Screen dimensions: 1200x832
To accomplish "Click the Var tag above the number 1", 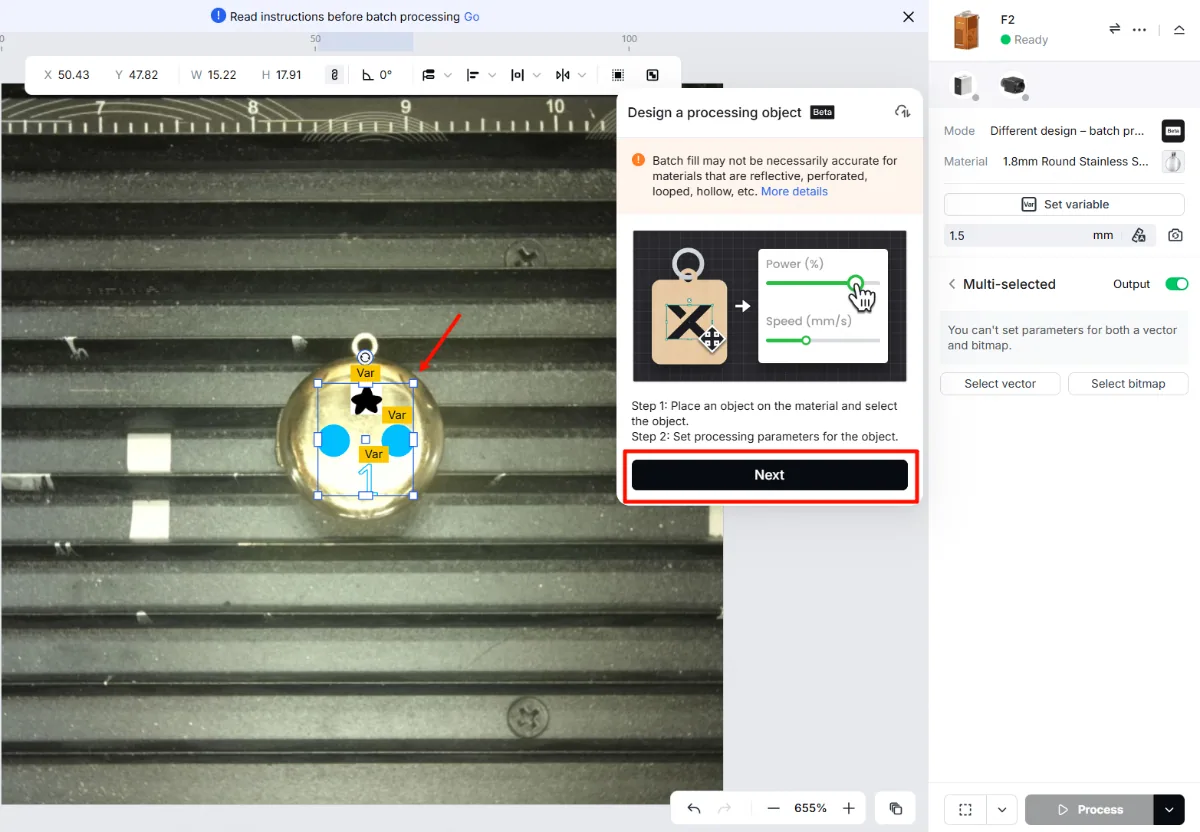I will tap(374, 454).
